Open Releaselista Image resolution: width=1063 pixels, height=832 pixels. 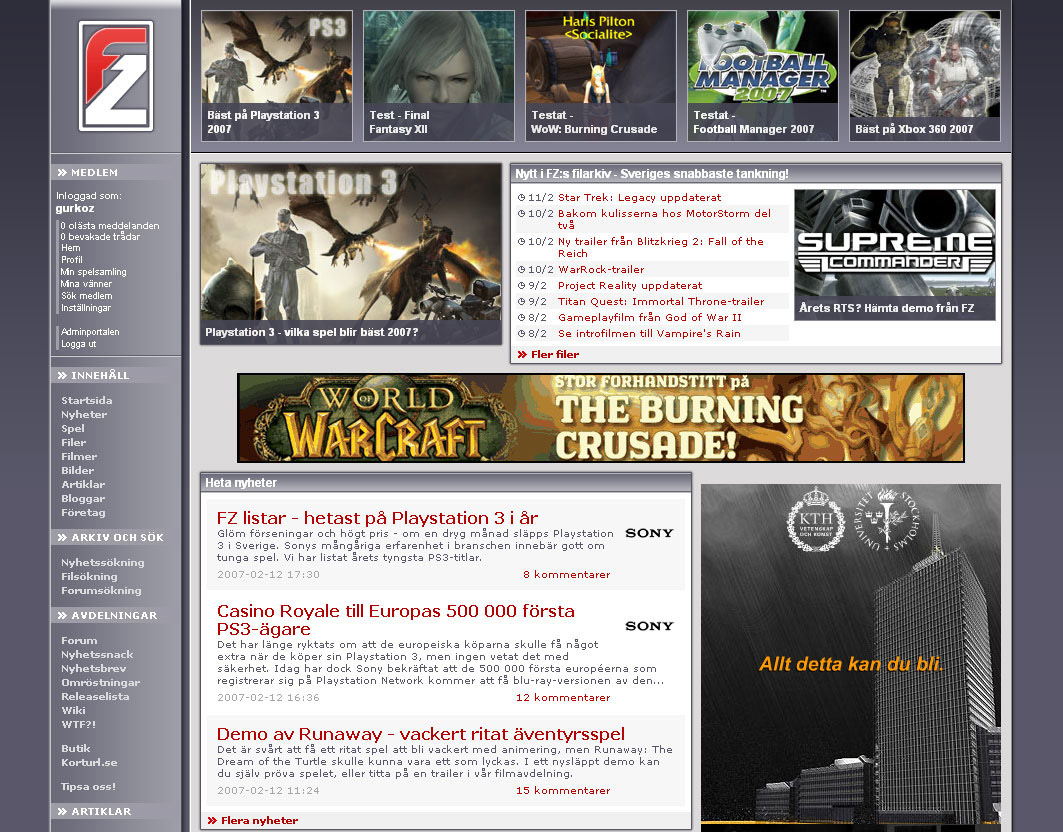pos(95,696)
